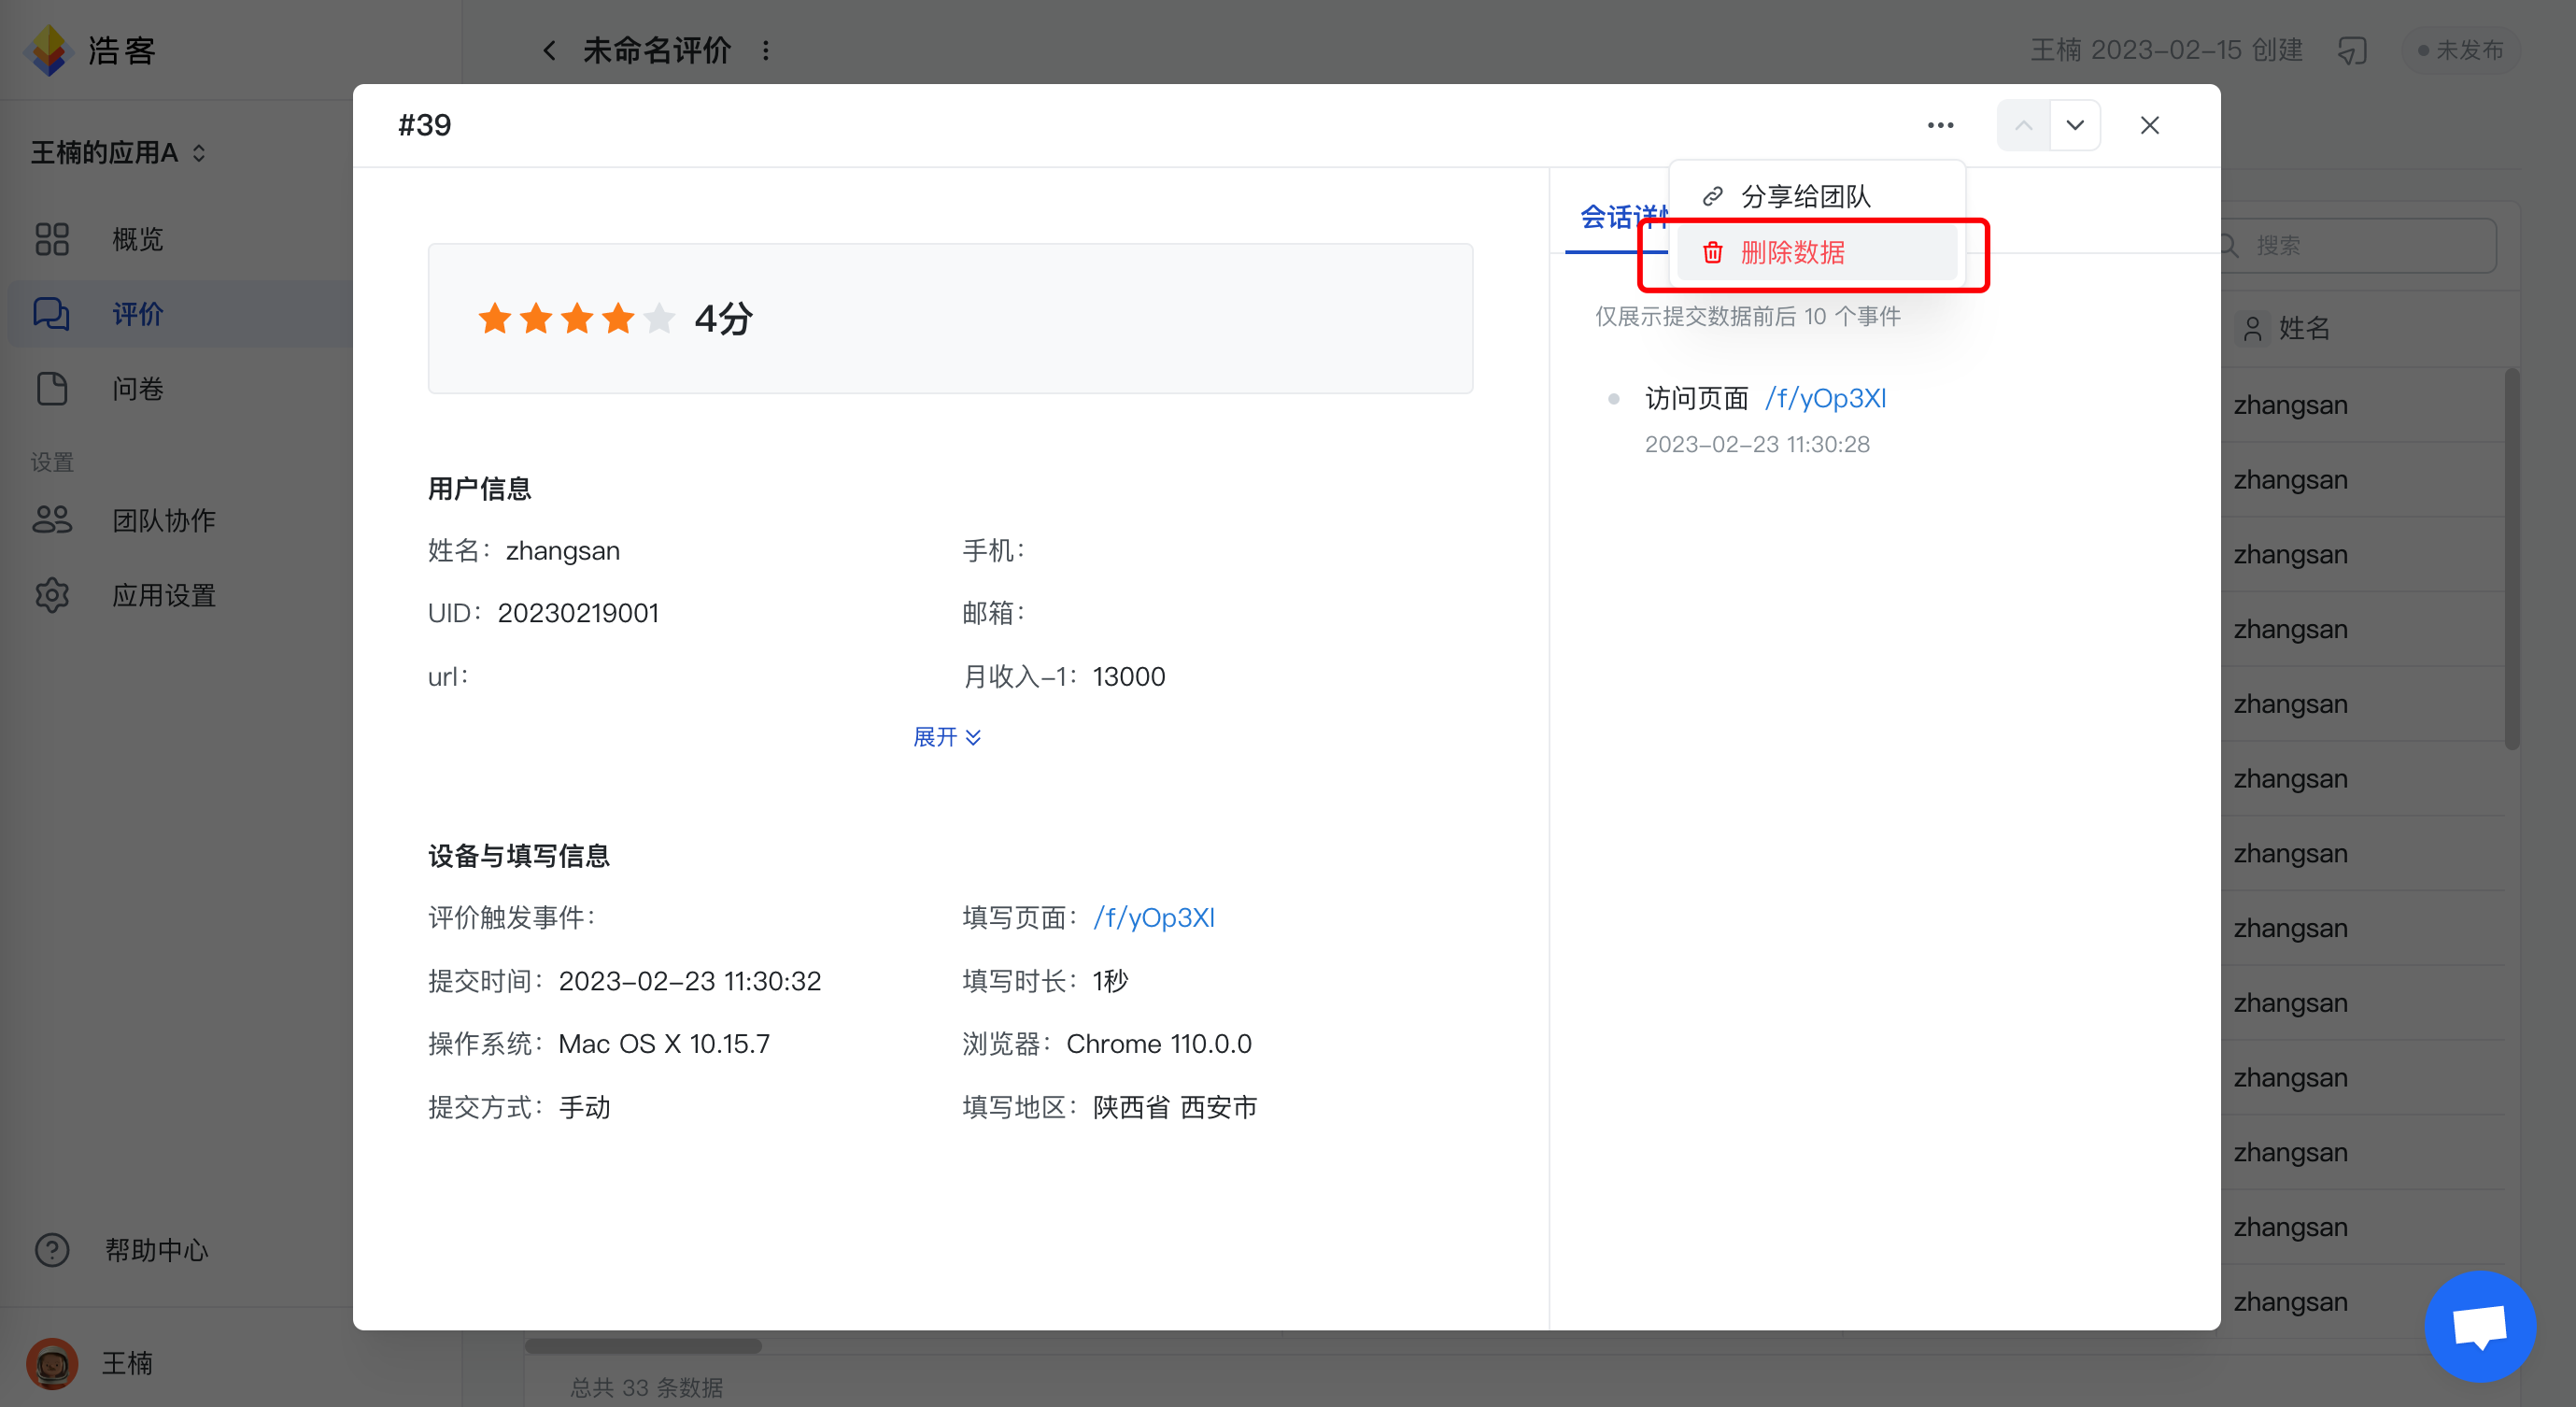
Task: Go back using the left chevron arrow
Action: point(549,50)
